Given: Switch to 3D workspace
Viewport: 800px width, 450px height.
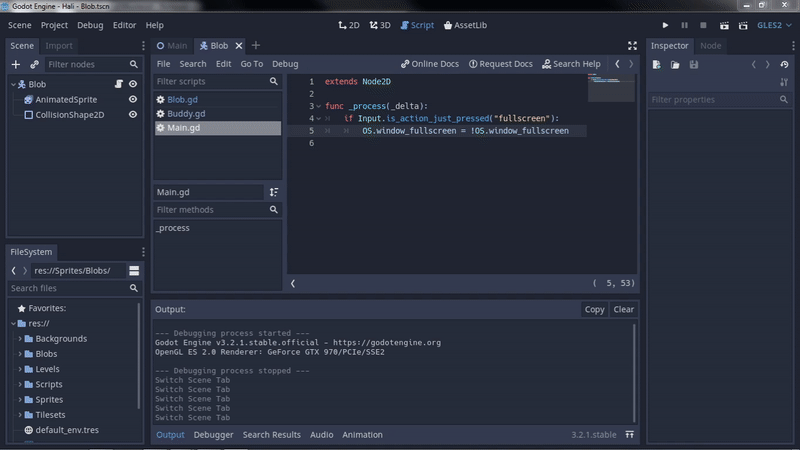Looking at the screenshot, I should [x=380, y=25].
